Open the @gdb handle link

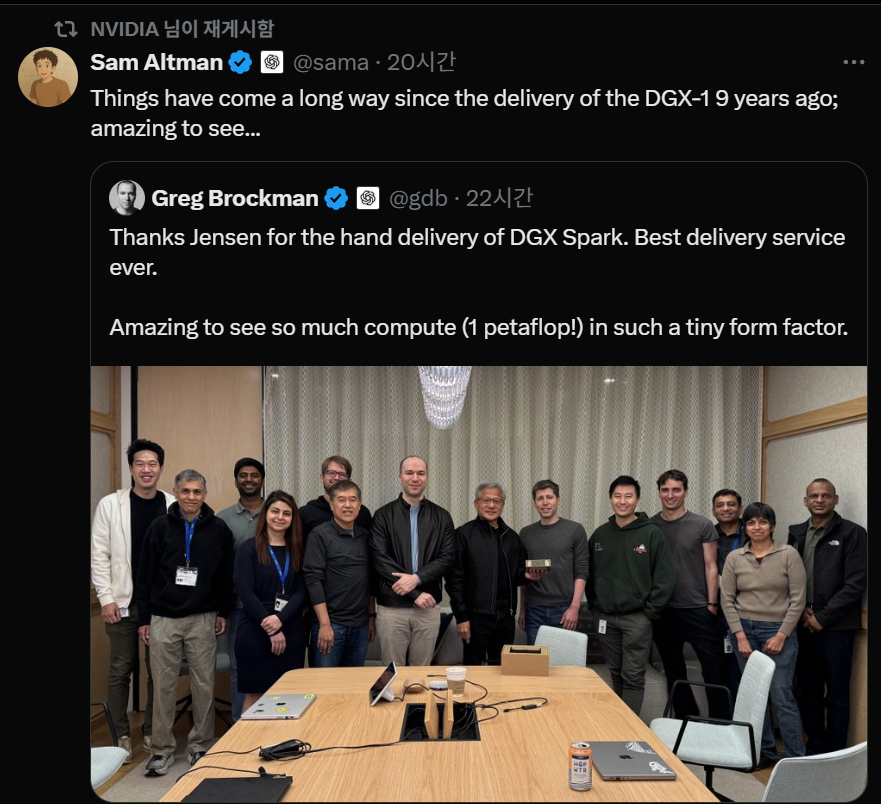[x=417, y=198]
